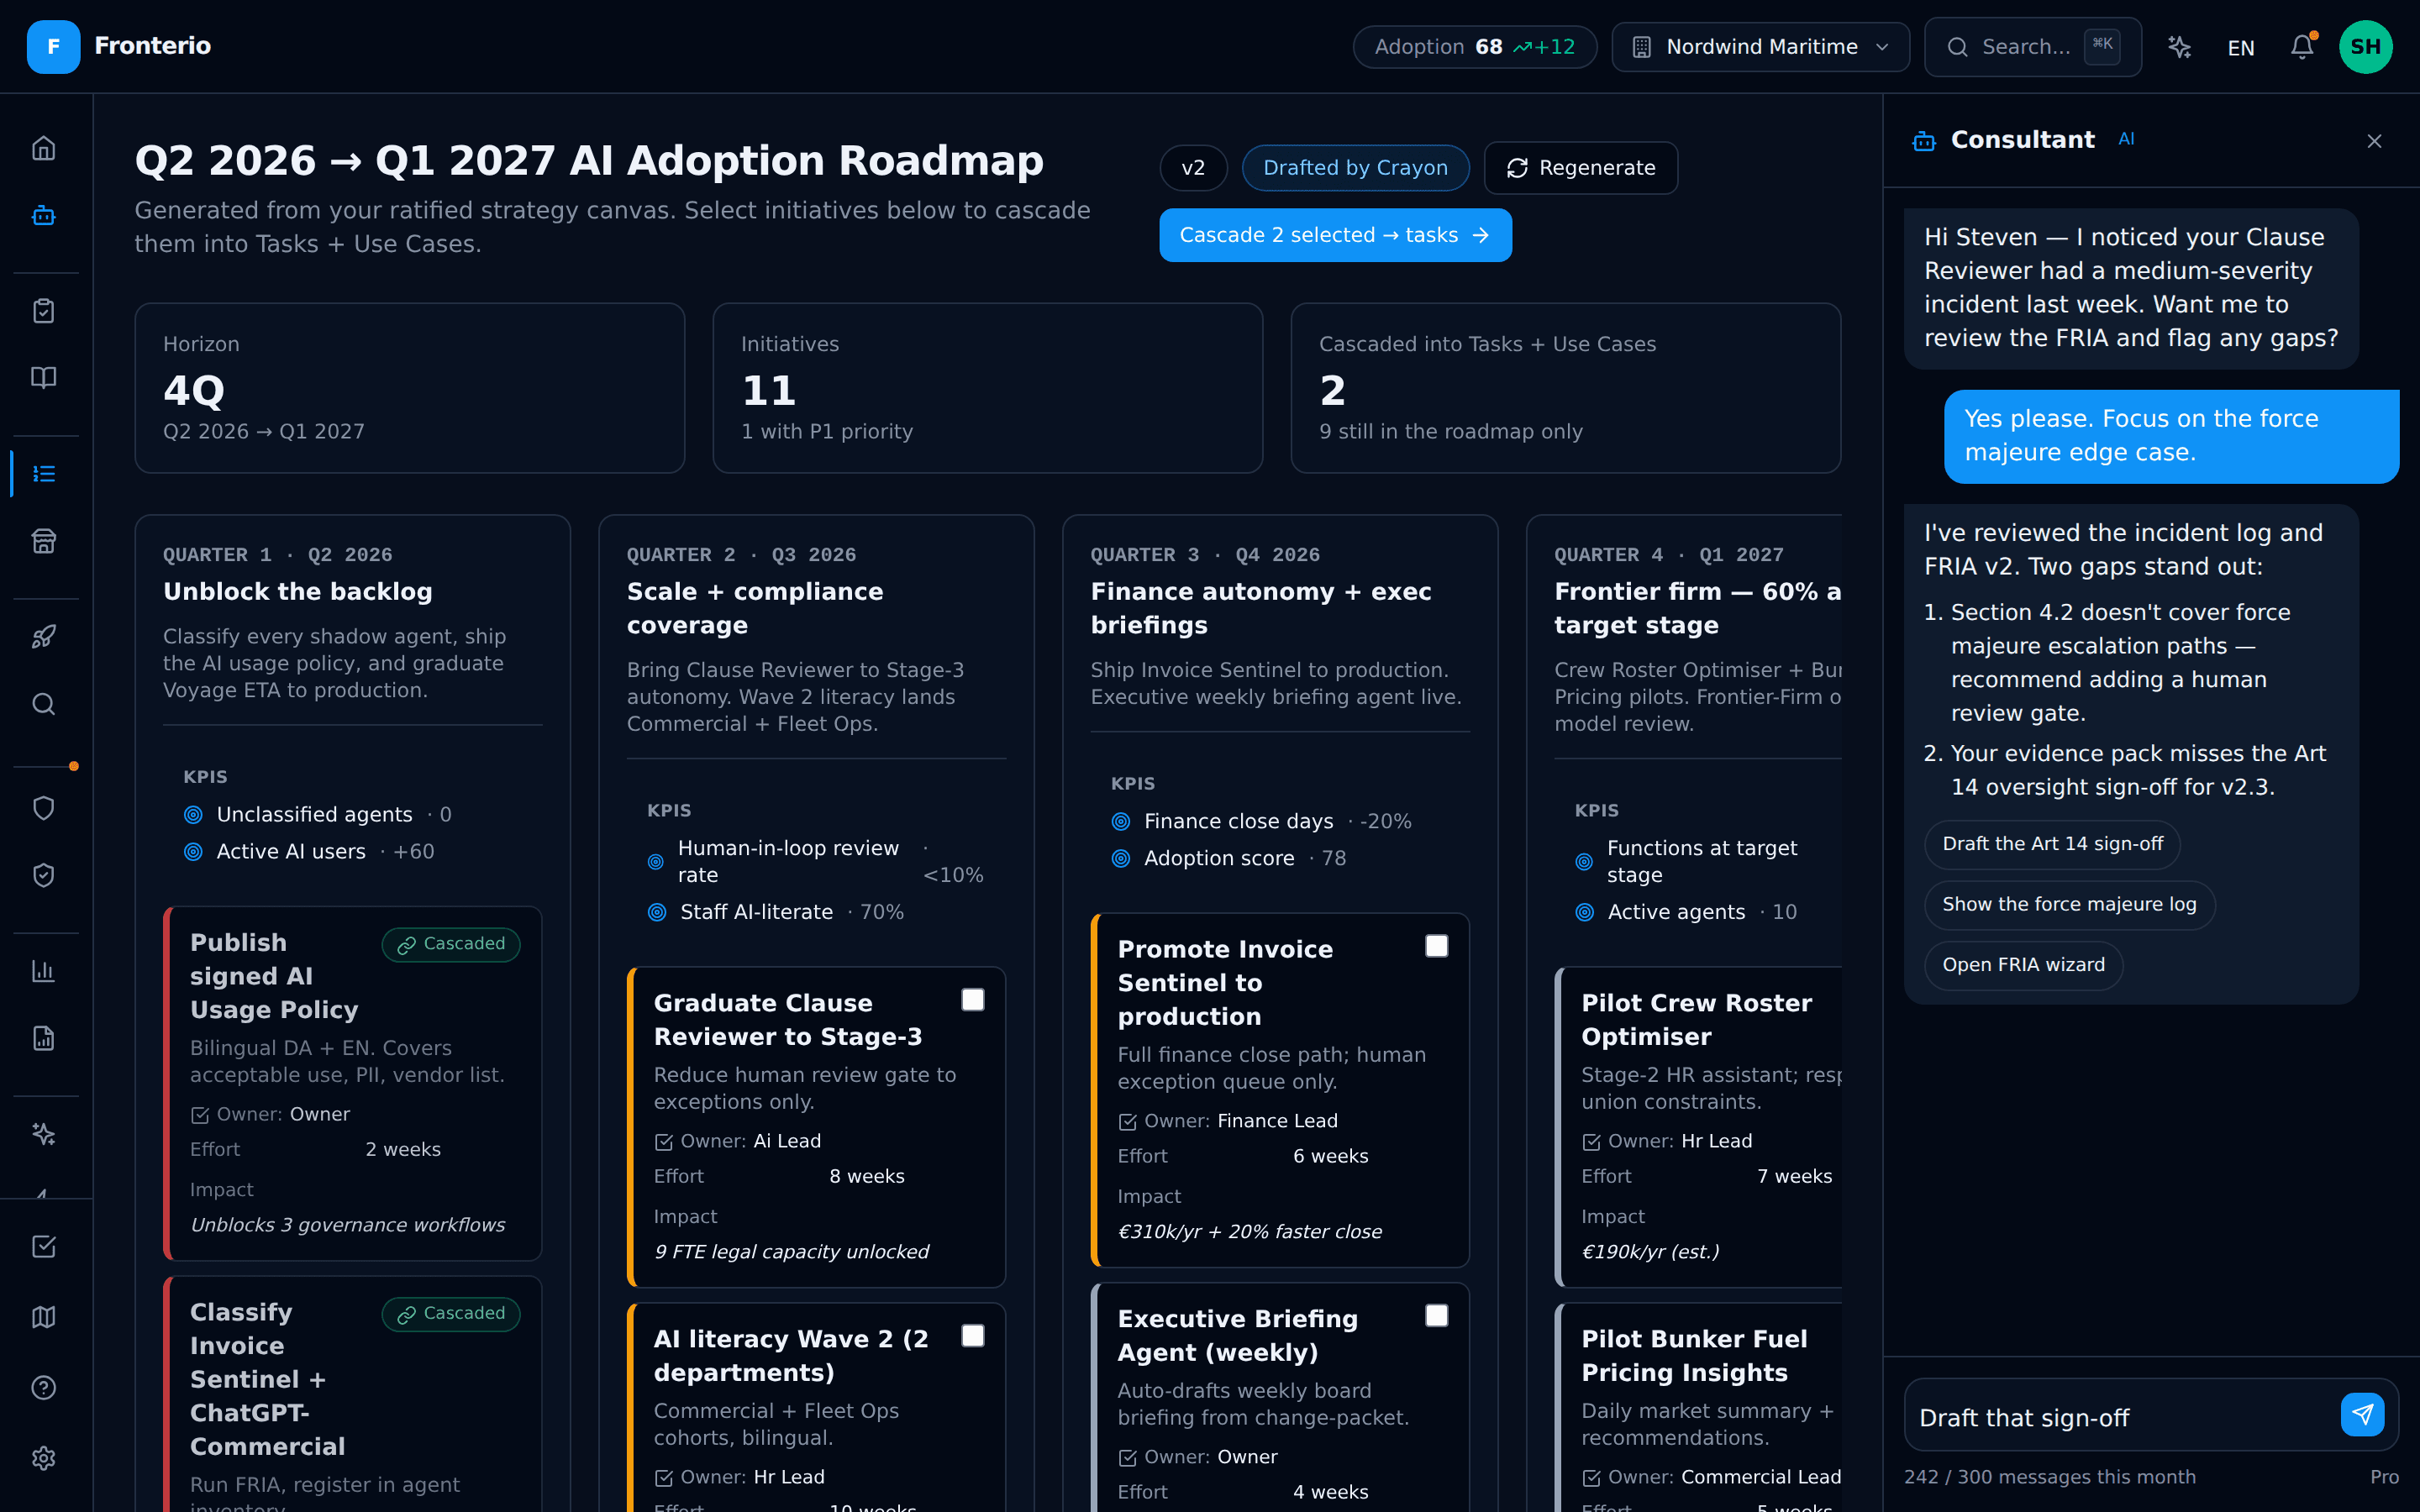Click Show the force majeure log suggestion
The image size is (2420, 1512).
click(x=2069, y=905)
